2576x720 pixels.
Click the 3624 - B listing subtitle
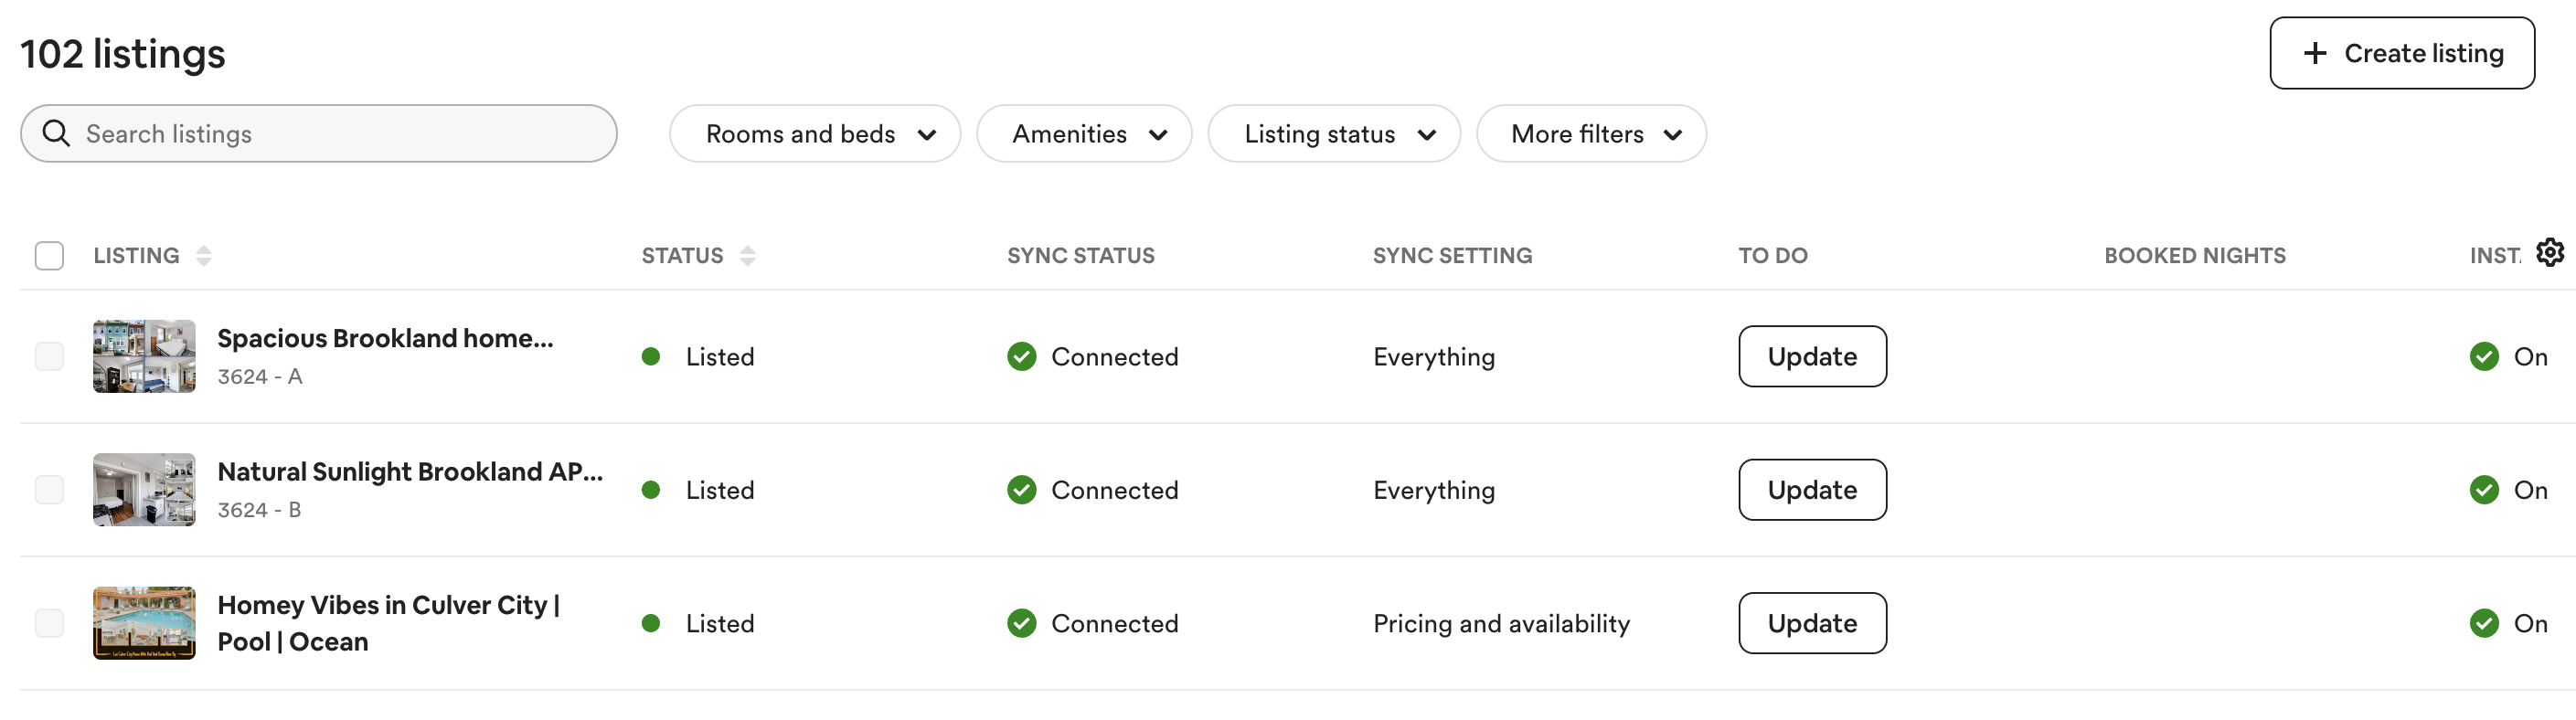point(259,509)
